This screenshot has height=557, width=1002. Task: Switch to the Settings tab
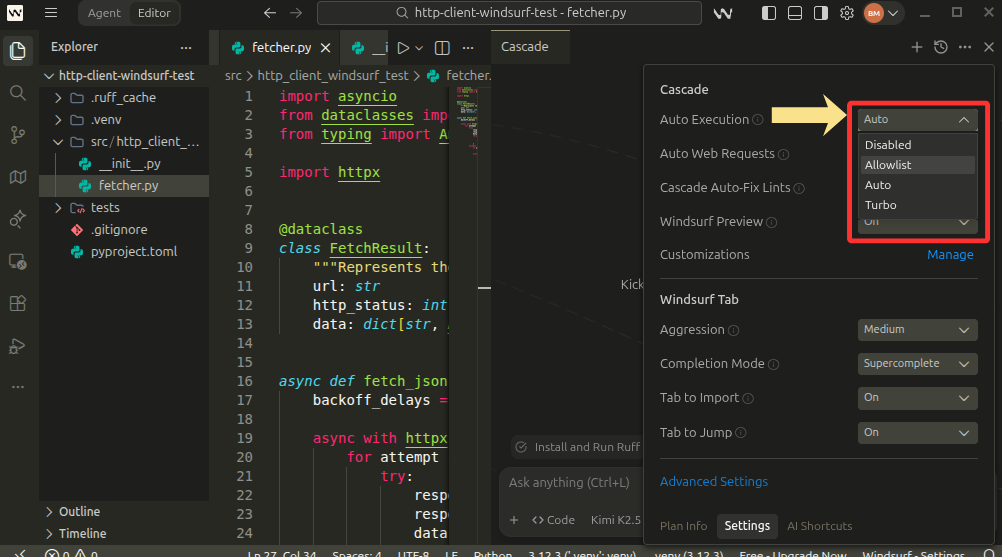(x=747, y=526)
